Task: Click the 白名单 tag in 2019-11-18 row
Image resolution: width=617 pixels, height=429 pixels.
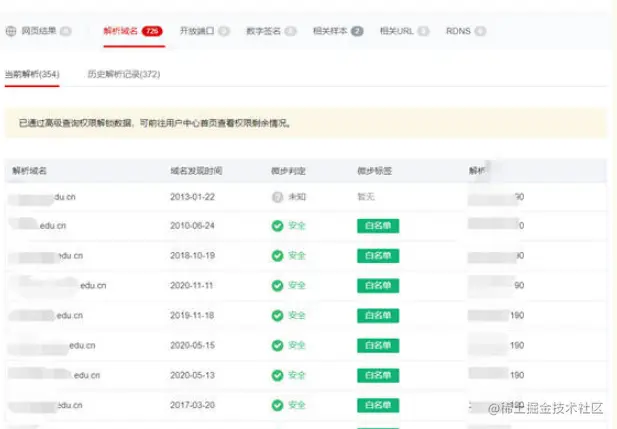Action: click(378, 316)
